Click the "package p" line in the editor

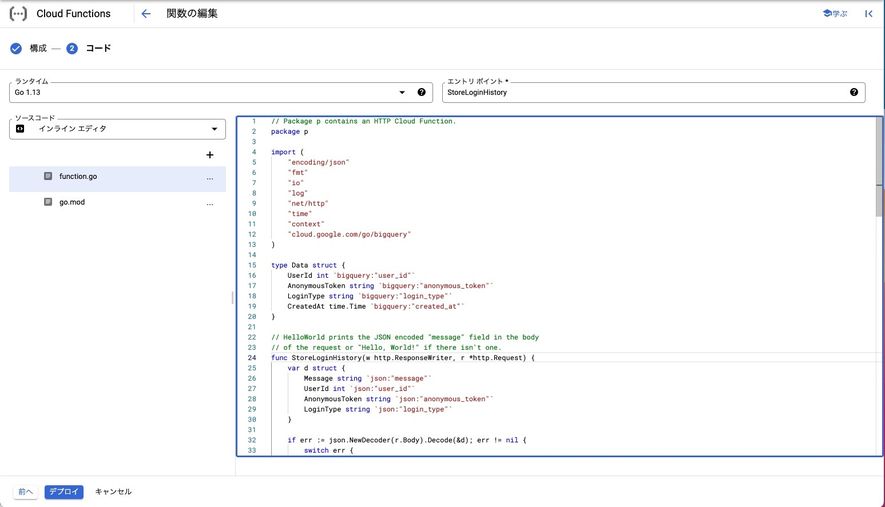pos(290,132)
